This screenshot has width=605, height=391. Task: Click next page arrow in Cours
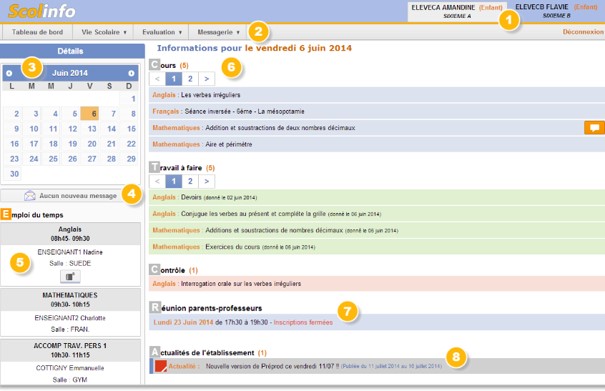point(206,79)
